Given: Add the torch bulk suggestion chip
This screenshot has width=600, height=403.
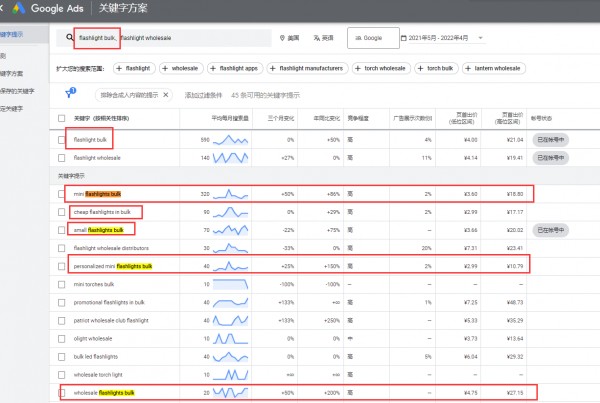Looking at the screenshot, I should tap(436, 68).
